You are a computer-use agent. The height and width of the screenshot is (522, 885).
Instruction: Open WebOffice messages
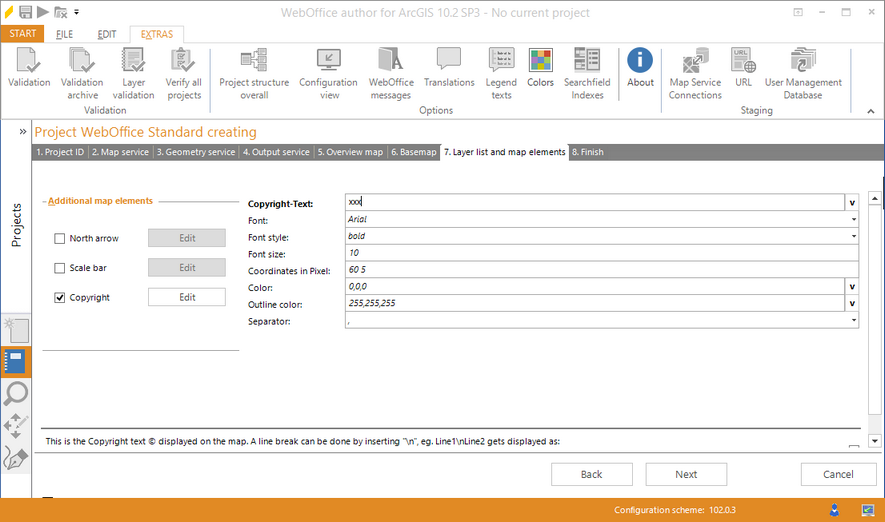coord(391,74)
